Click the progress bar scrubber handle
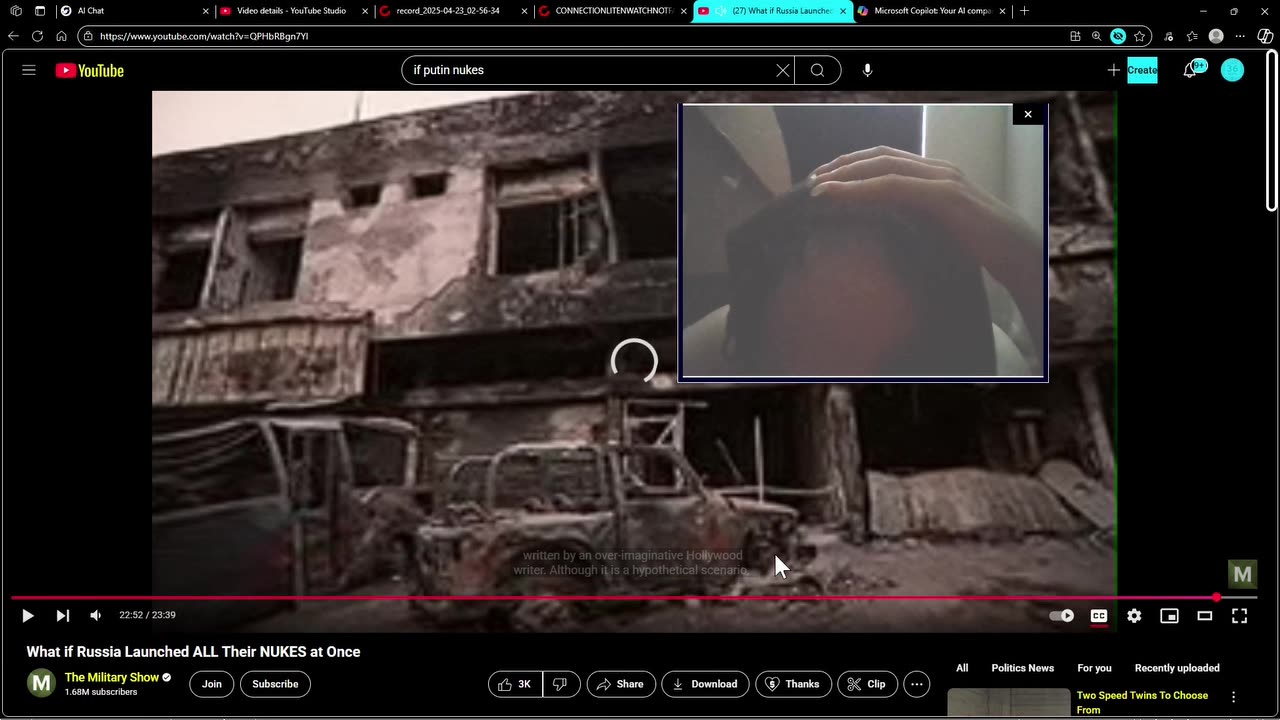Image resolution: width=1280 pixels, height=720 pixels. pyautogui.click(x=1216, y=598)
